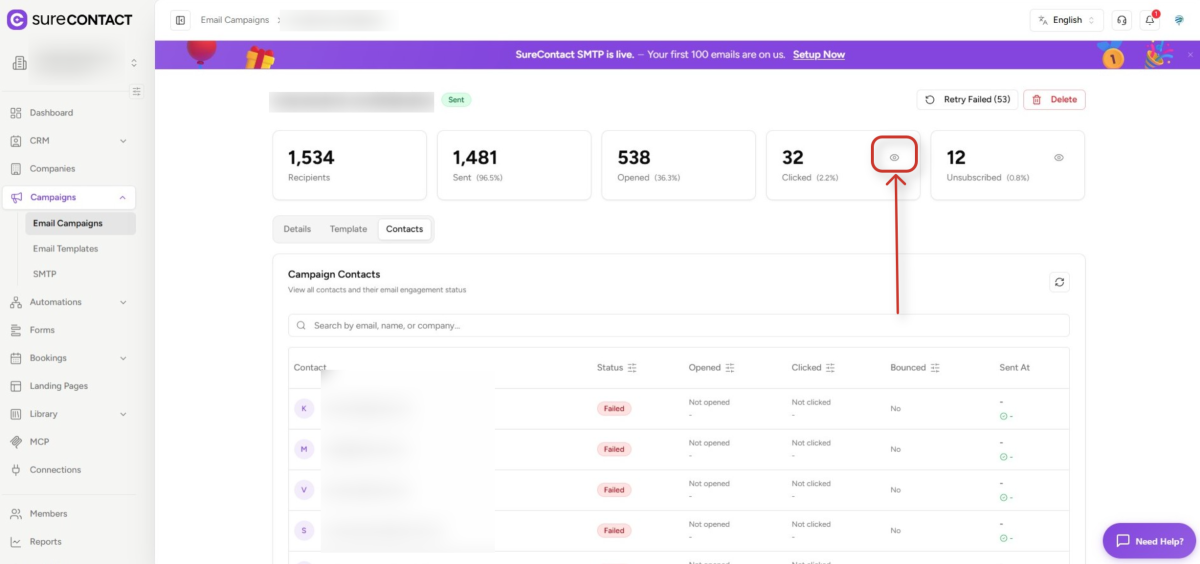Open Companies from the sidebar icon
The image size is (1200, 564).
pyautogui.click(x=16, y=169)
